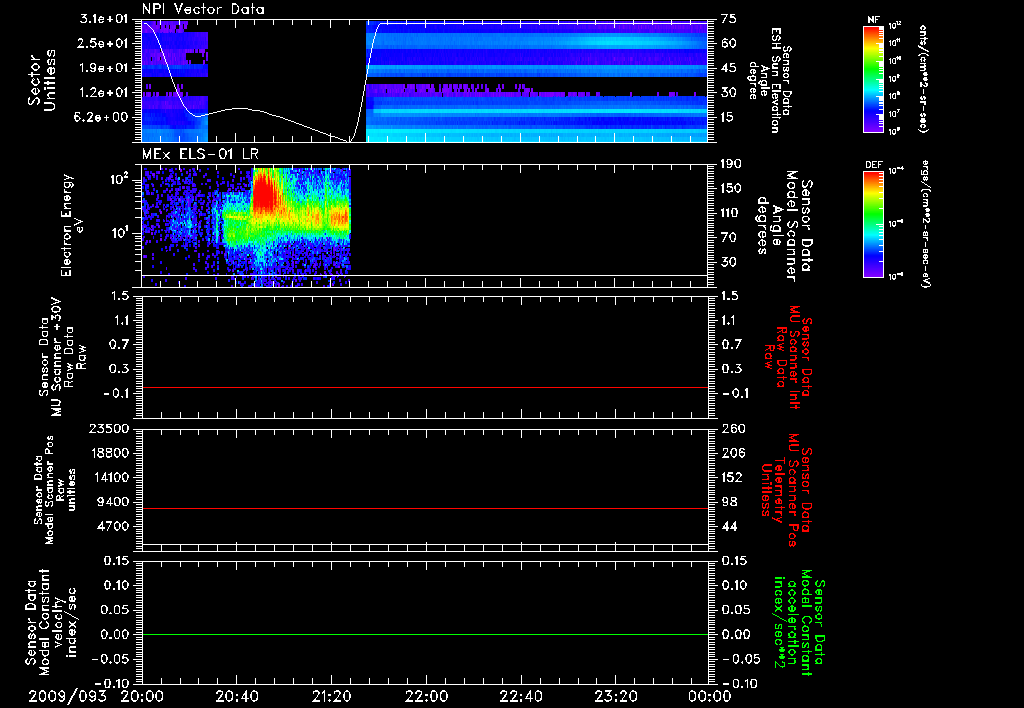Click the "Sector Unitless" axis label
The width and height of the screenshot is (1024, 708).
point(42,80)
